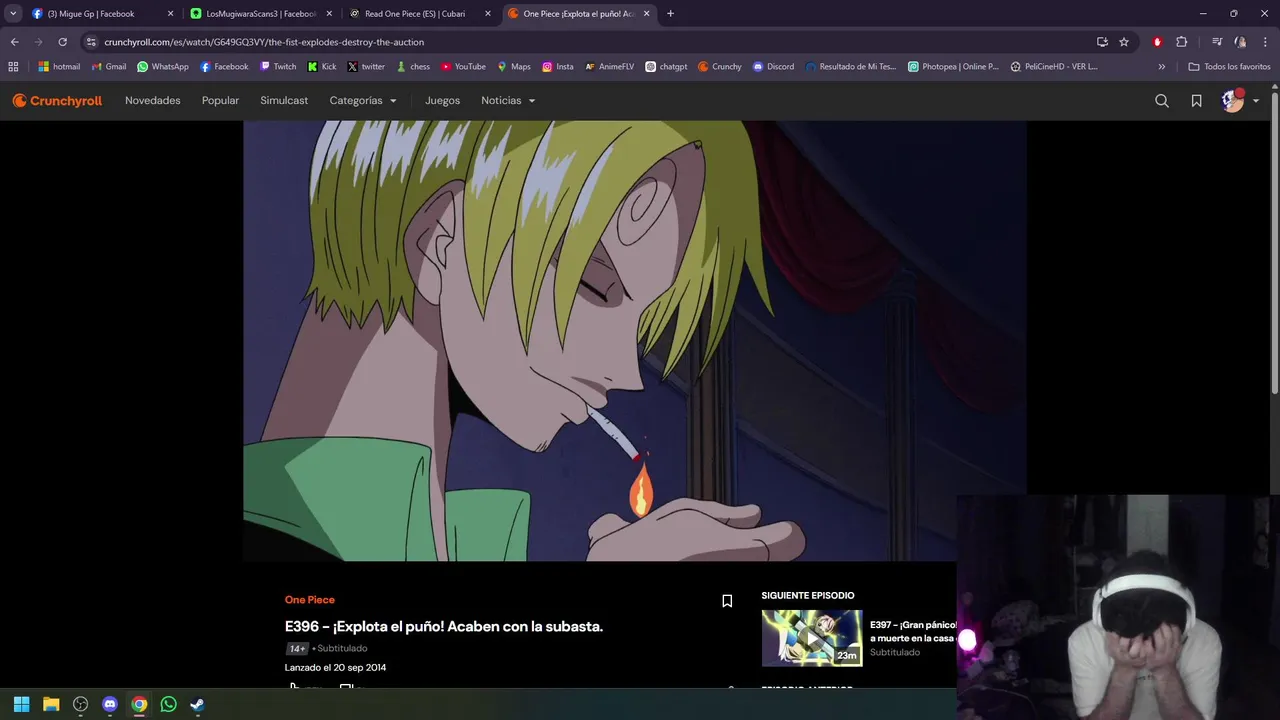The width and height of the screenshot is (1280, 720).
Task: Open Chrome extensions puzzle icon
Action: click(x=1181, y=42)
